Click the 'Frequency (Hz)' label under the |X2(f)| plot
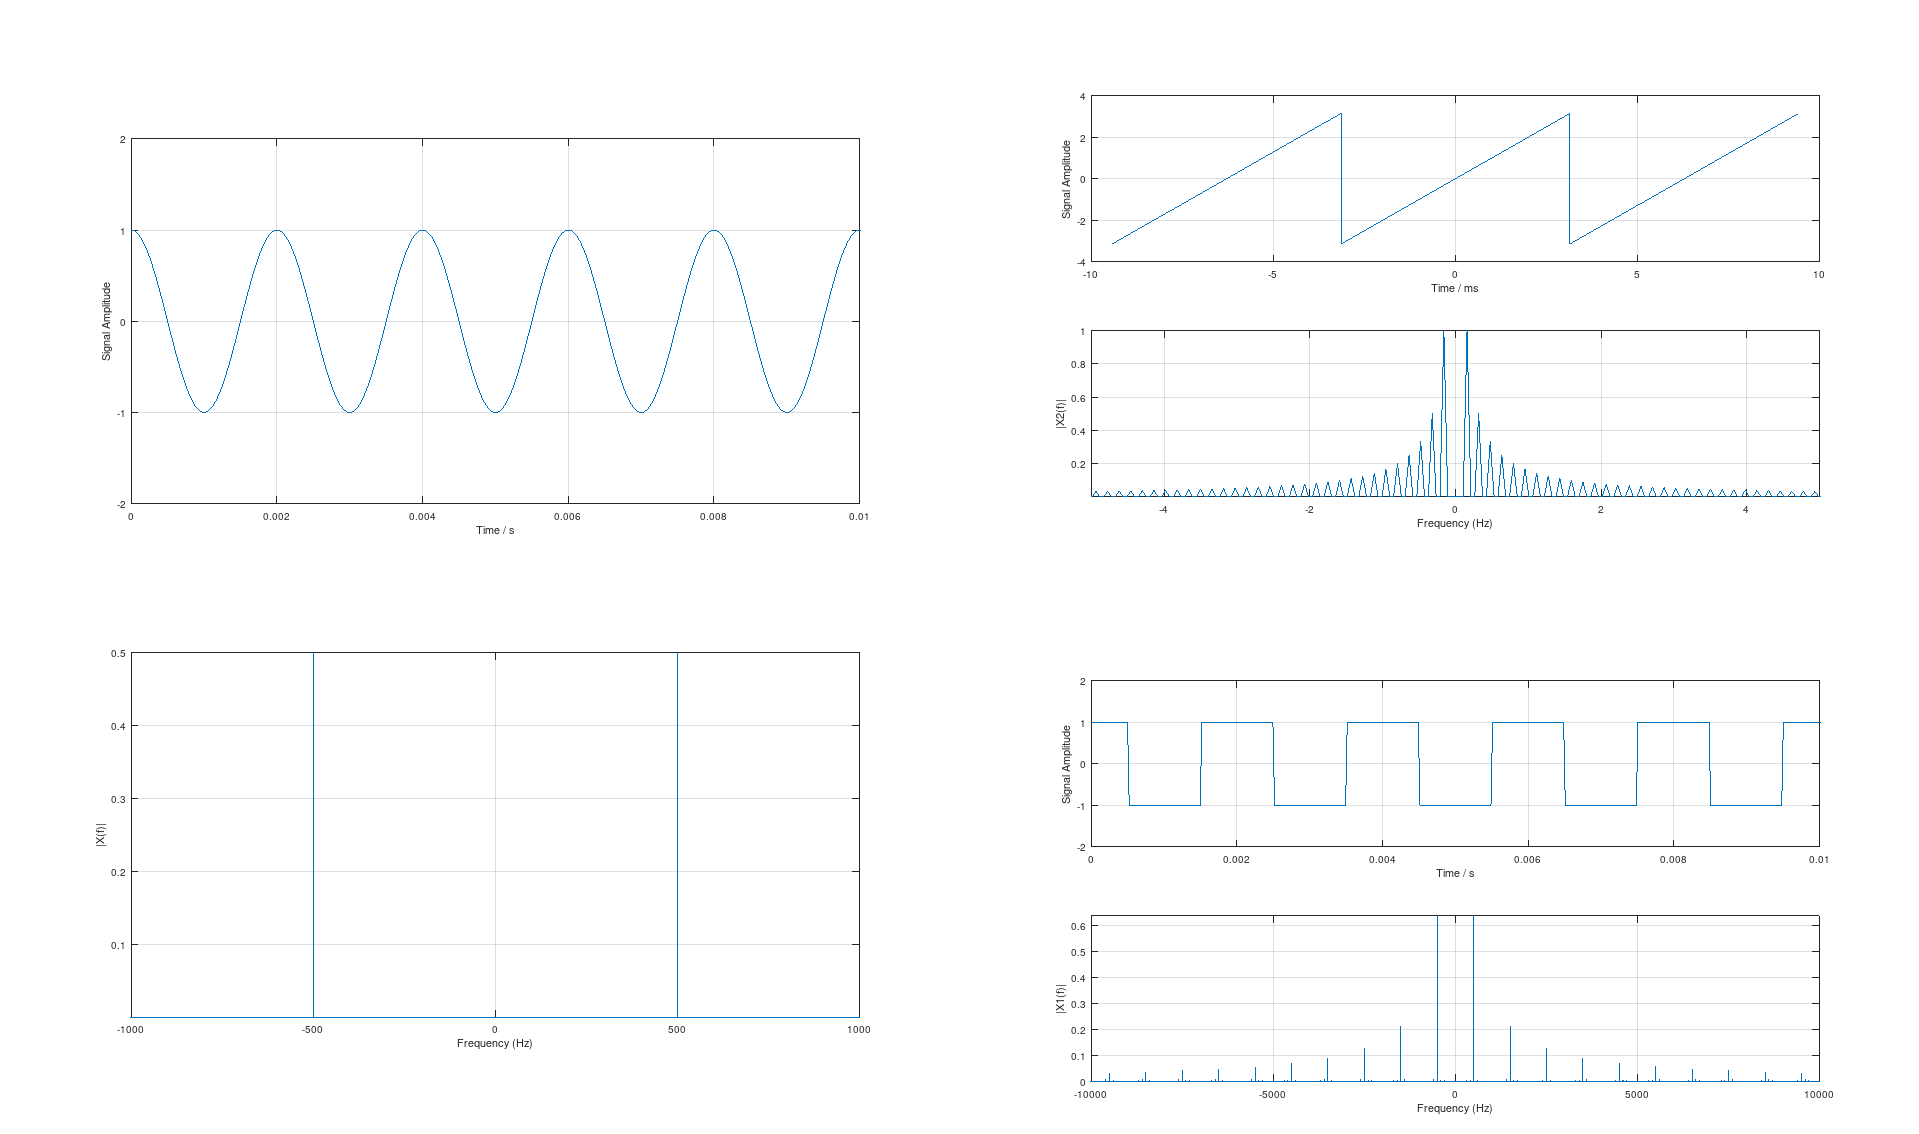 pos(1454,523)
